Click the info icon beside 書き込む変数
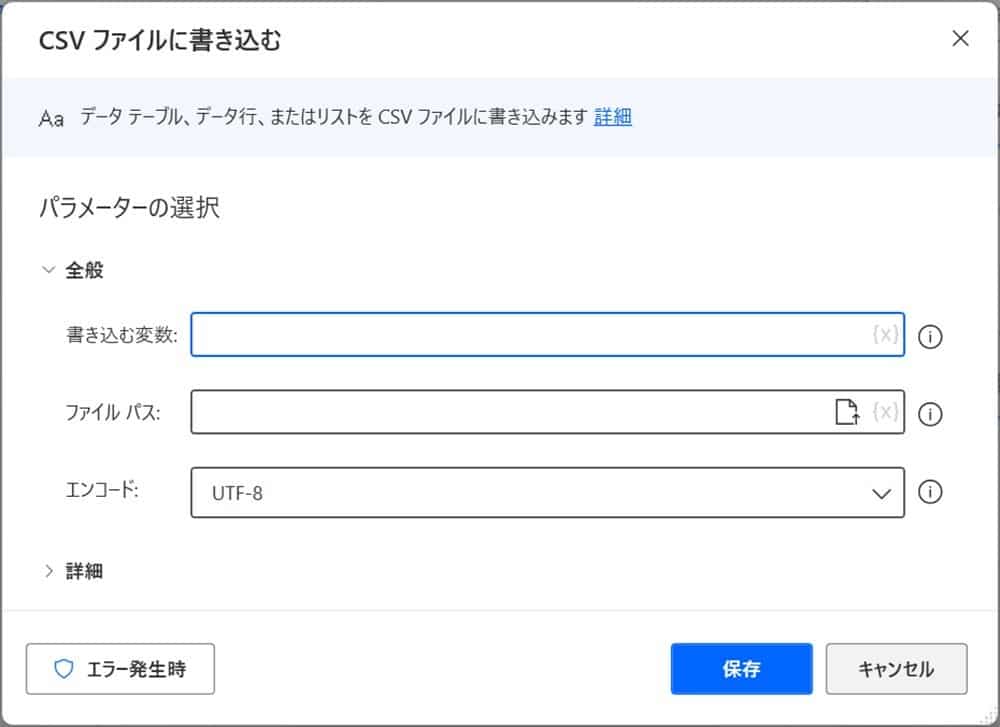 pyautogui.click(x=930, y=337)
